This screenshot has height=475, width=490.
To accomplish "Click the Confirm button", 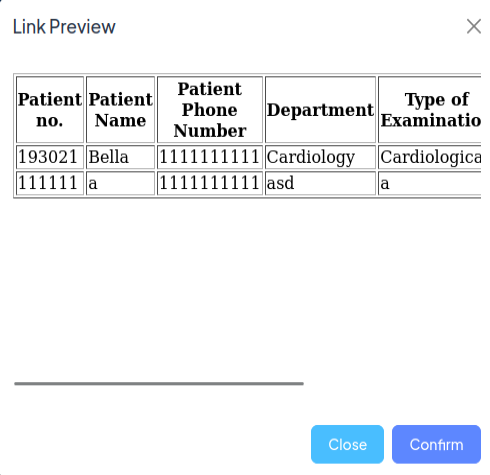I will point(436,444).
